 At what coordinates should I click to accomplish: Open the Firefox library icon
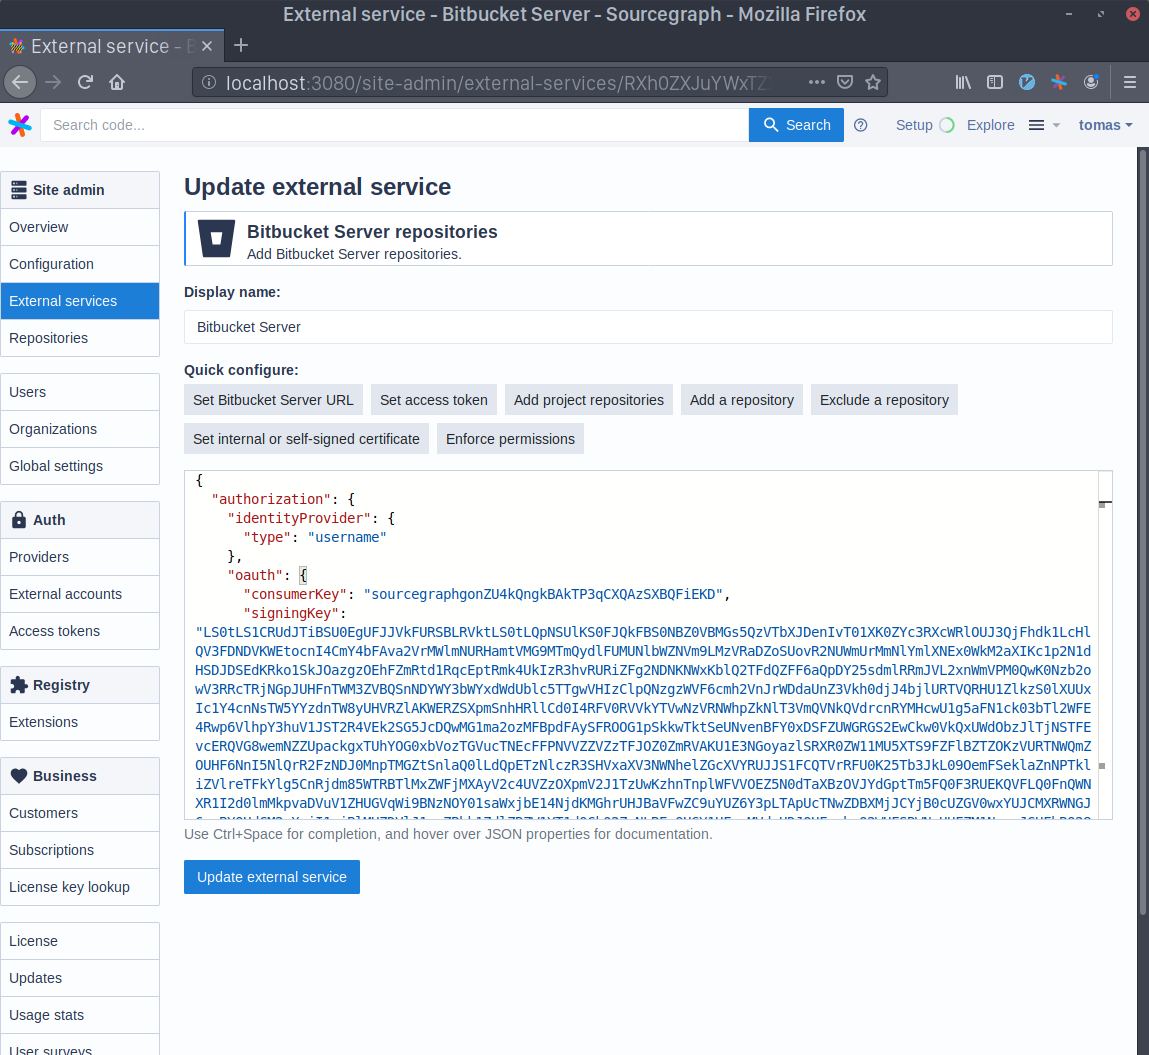tap(963, 82)
